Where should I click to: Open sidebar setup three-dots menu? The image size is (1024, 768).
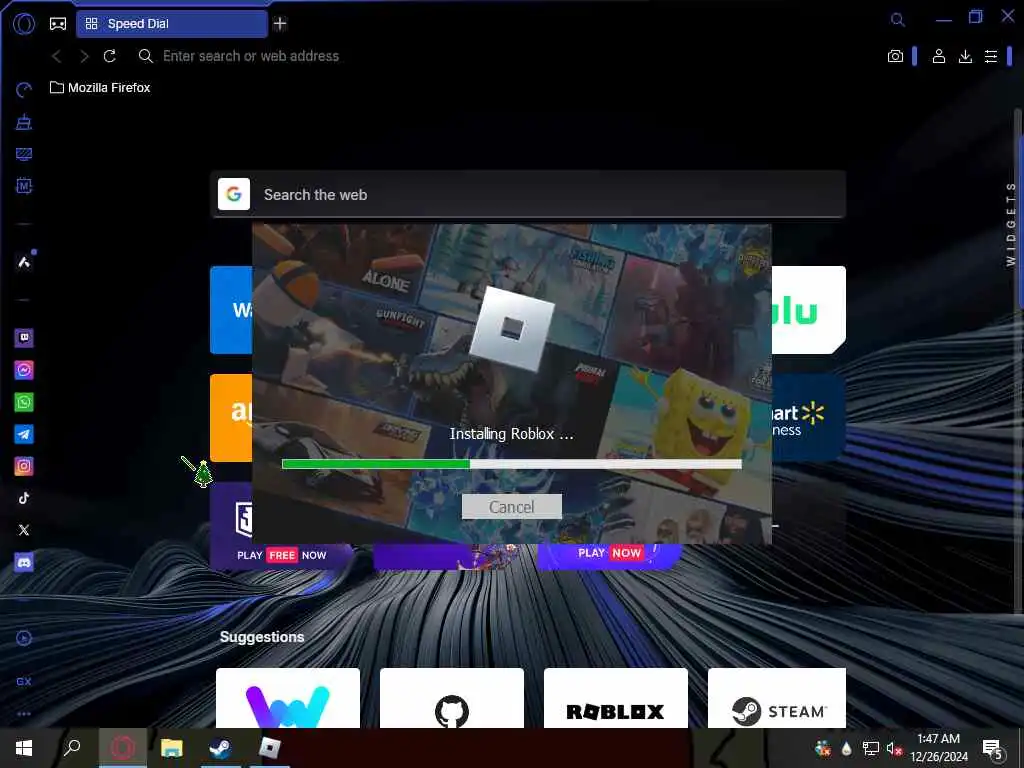(x=24, y=714)
